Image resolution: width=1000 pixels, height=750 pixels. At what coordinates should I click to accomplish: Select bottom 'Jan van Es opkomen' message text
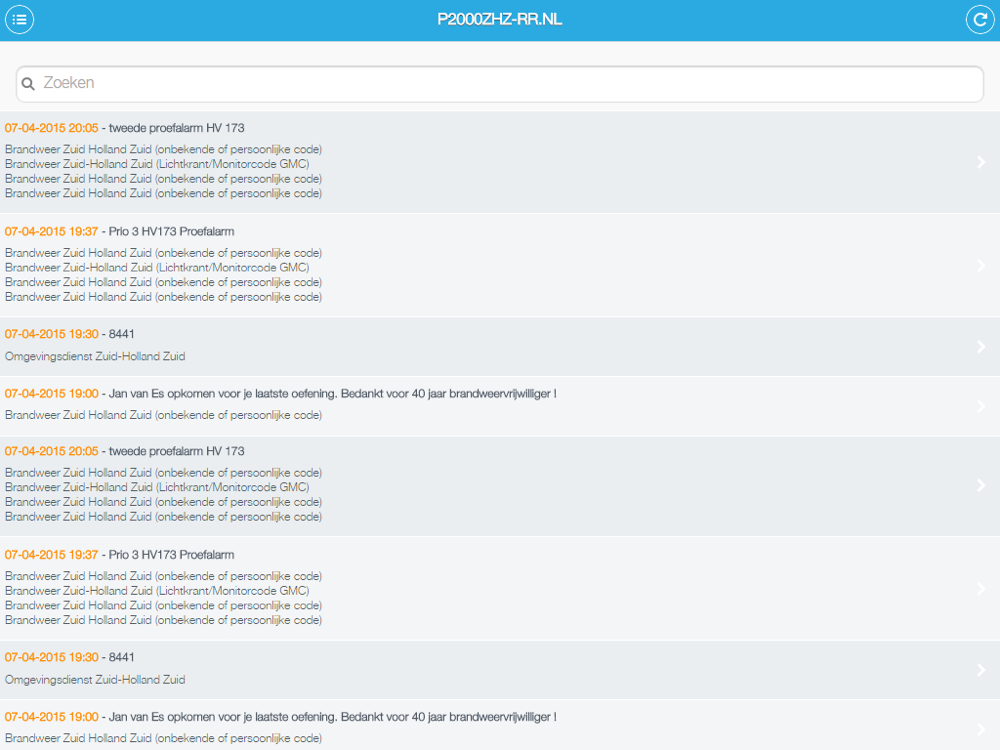[332, 717]
